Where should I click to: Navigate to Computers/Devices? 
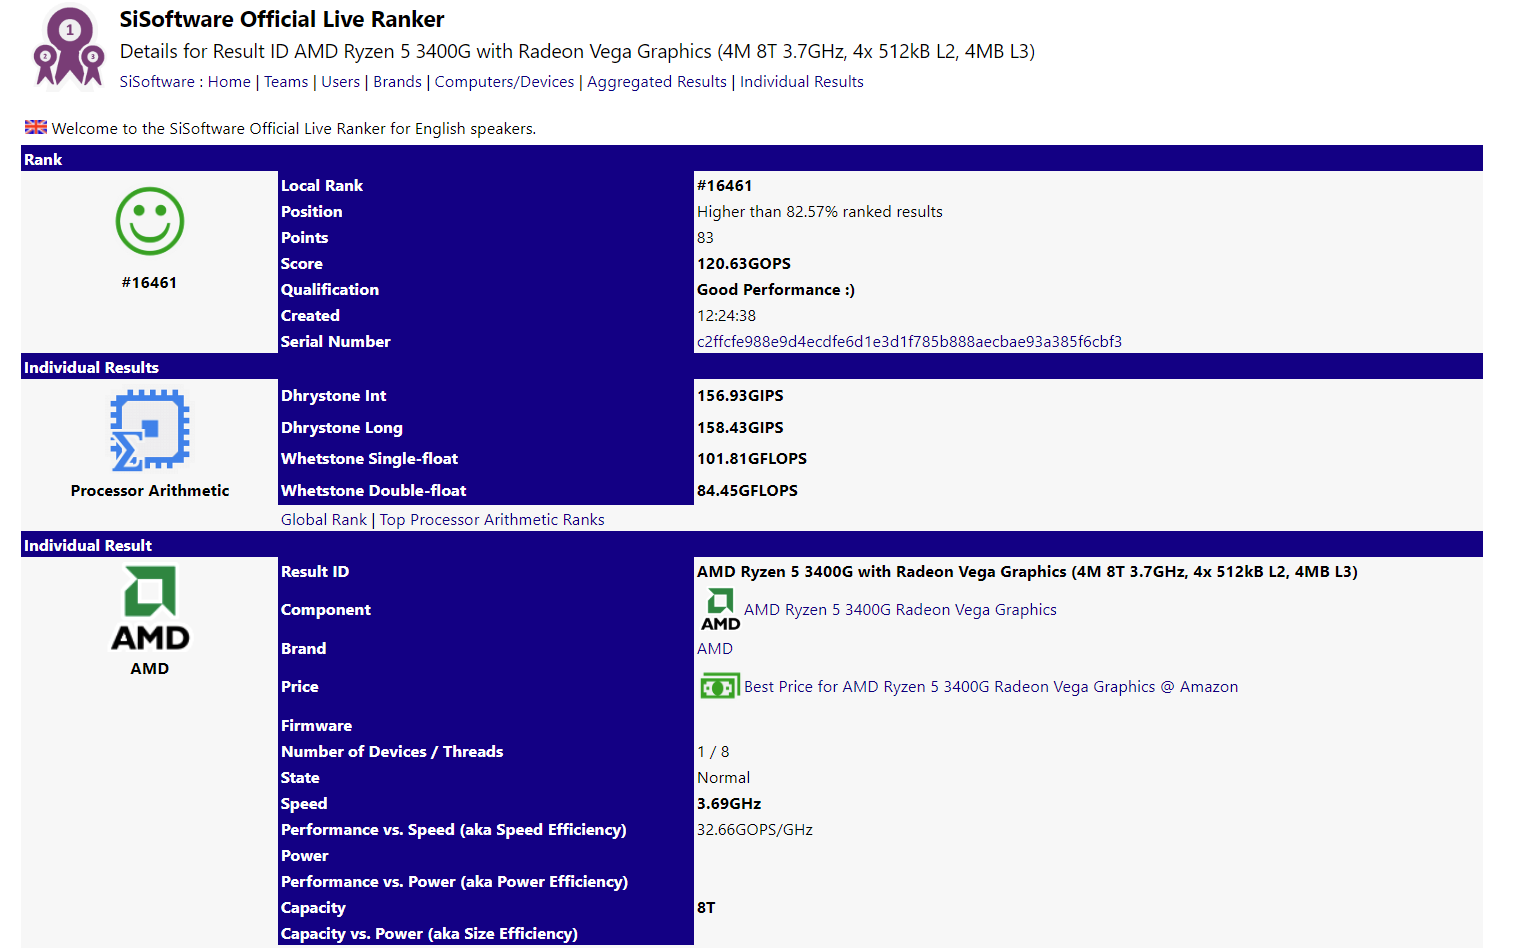pyautogui.click(x=504, y=82)
